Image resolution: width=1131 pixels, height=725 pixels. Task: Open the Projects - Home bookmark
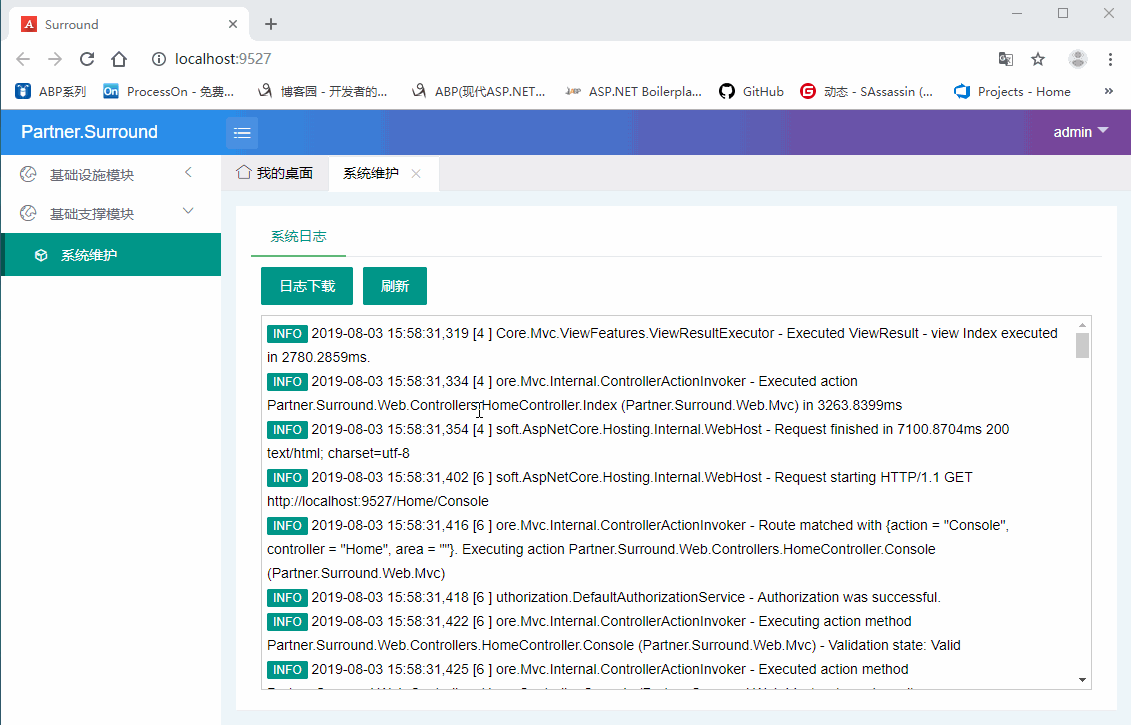1012,92
